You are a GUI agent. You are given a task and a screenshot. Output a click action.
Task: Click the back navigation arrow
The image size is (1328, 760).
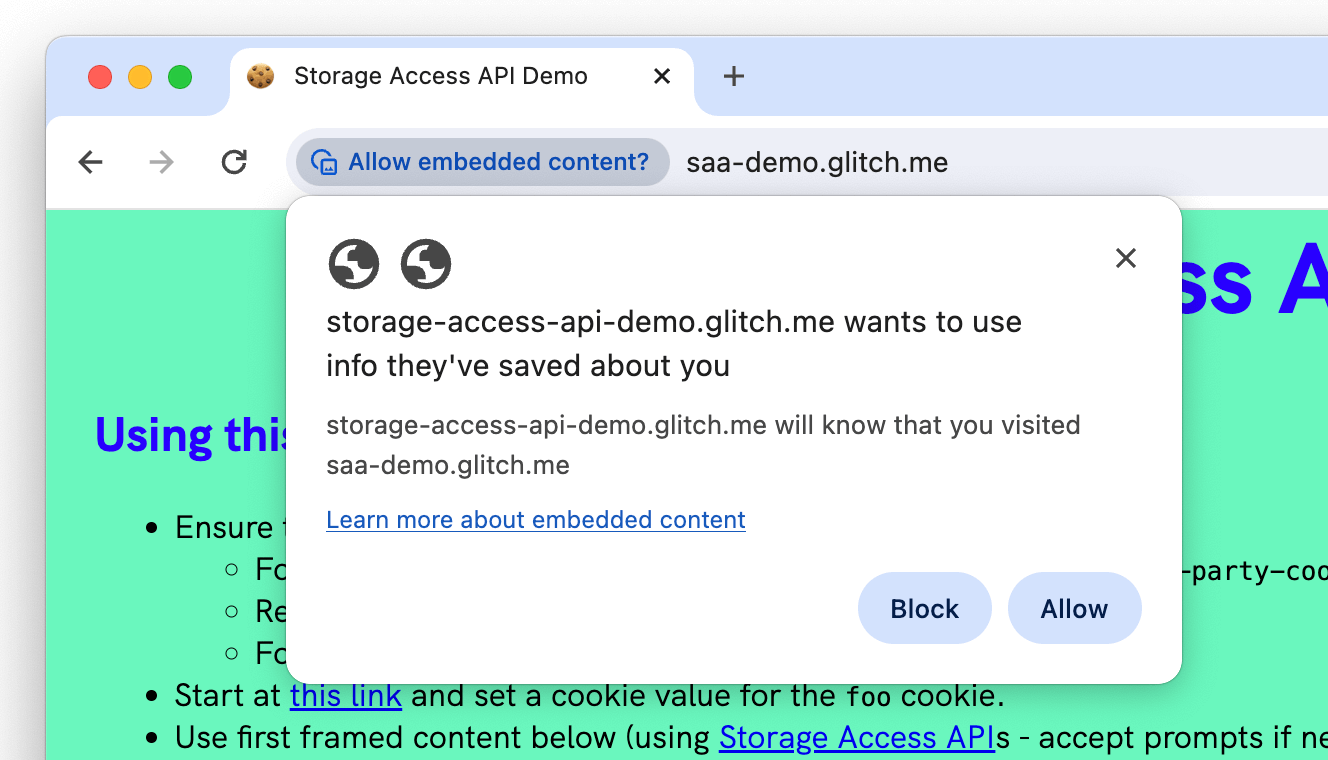(90, 162)
